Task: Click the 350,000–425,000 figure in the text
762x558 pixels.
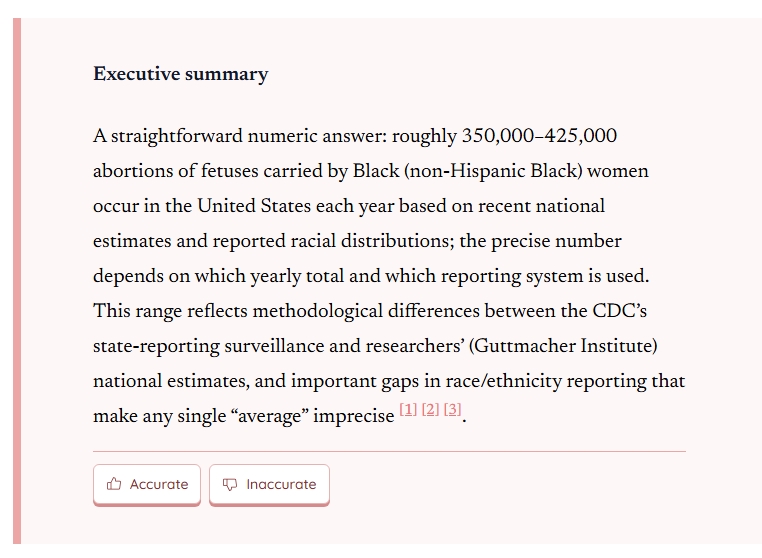Action: click(x=539, y=136)
